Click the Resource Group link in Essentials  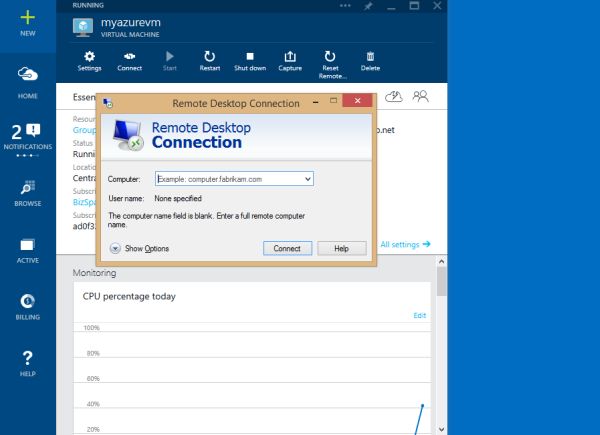tap(84, 130)
